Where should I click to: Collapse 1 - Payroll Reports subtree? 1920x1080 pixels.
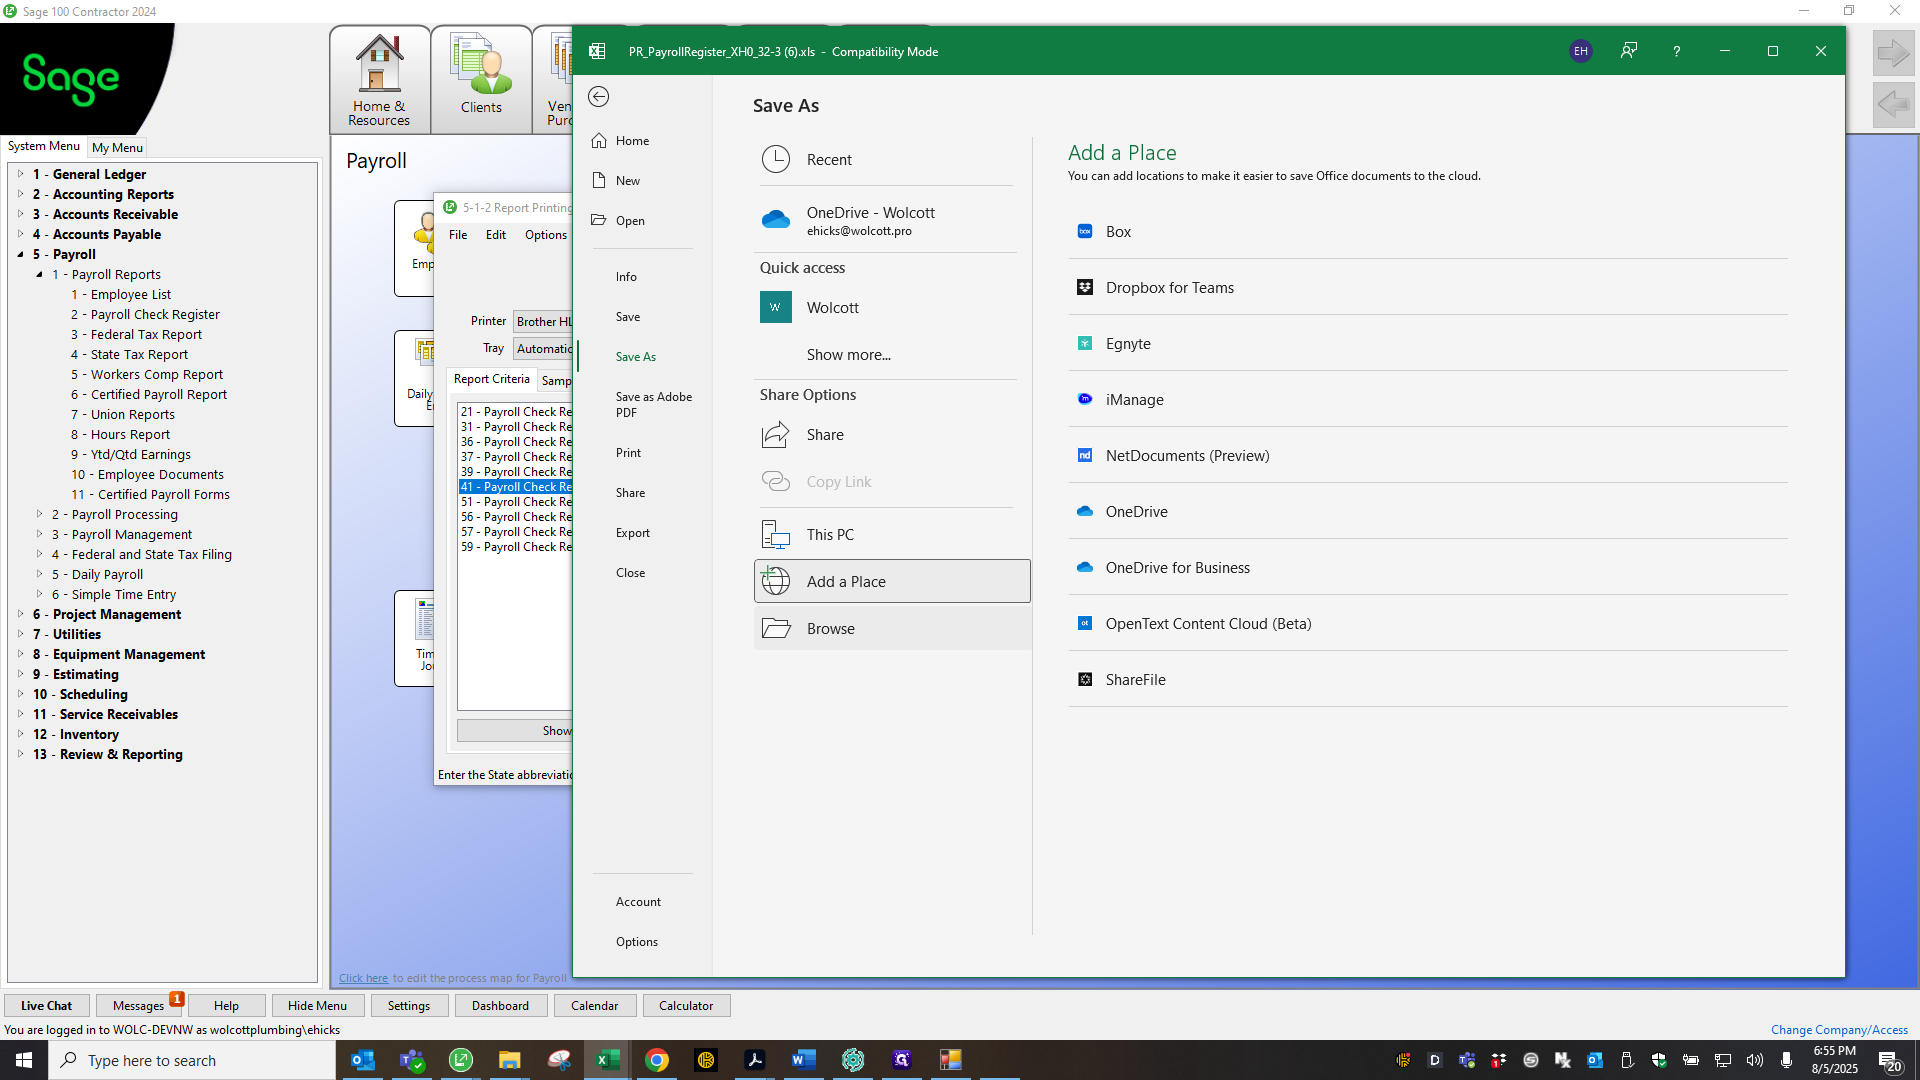pyautogui.click(x=39, y=274)
